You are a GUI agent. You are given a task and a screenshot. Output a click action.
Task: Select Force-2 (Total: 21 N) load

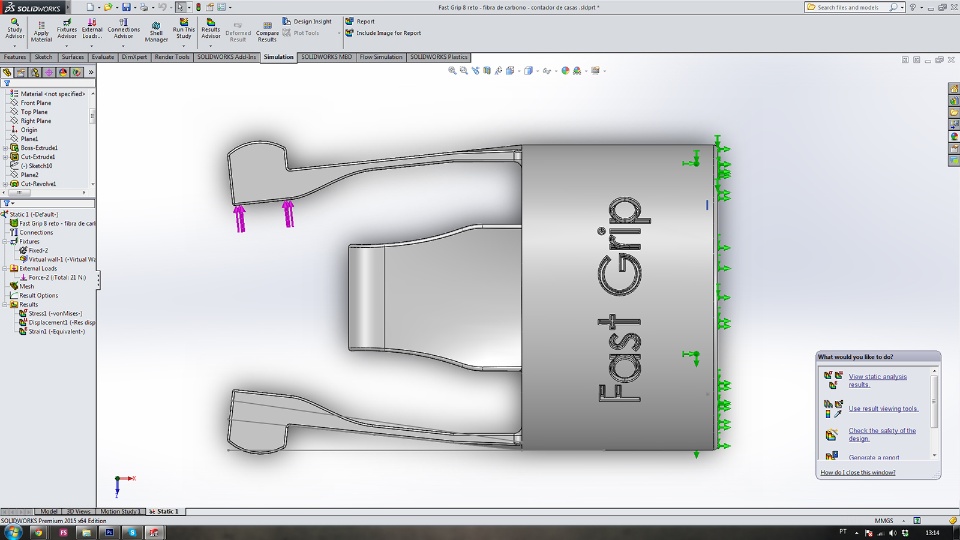pyautogui.click(x=53, y=277)
